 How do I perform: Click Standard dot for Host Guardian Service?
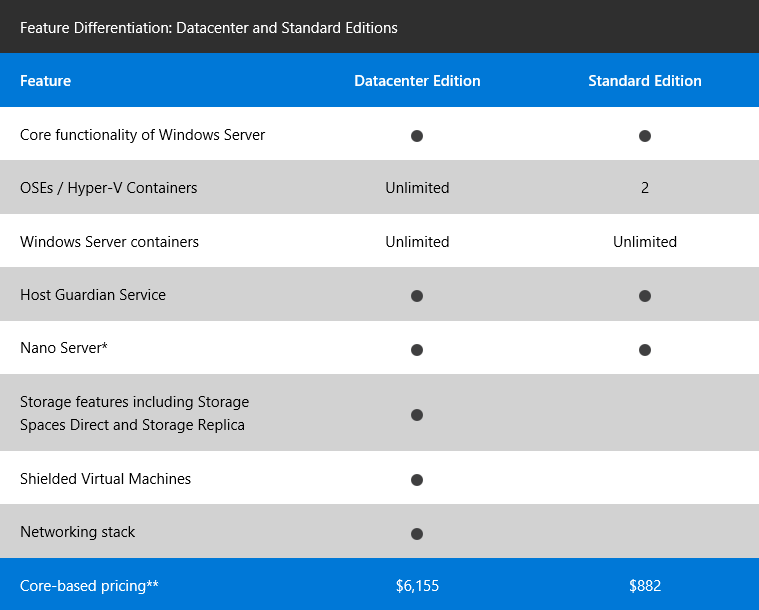pos(645,296)
